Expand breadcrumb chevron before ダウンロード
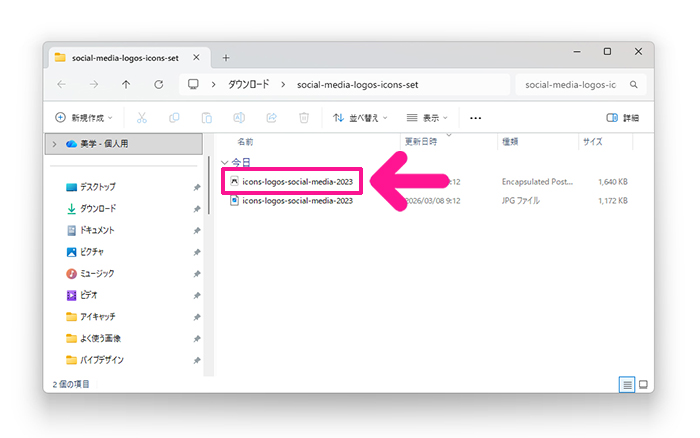700x438 pixels. 213,84
